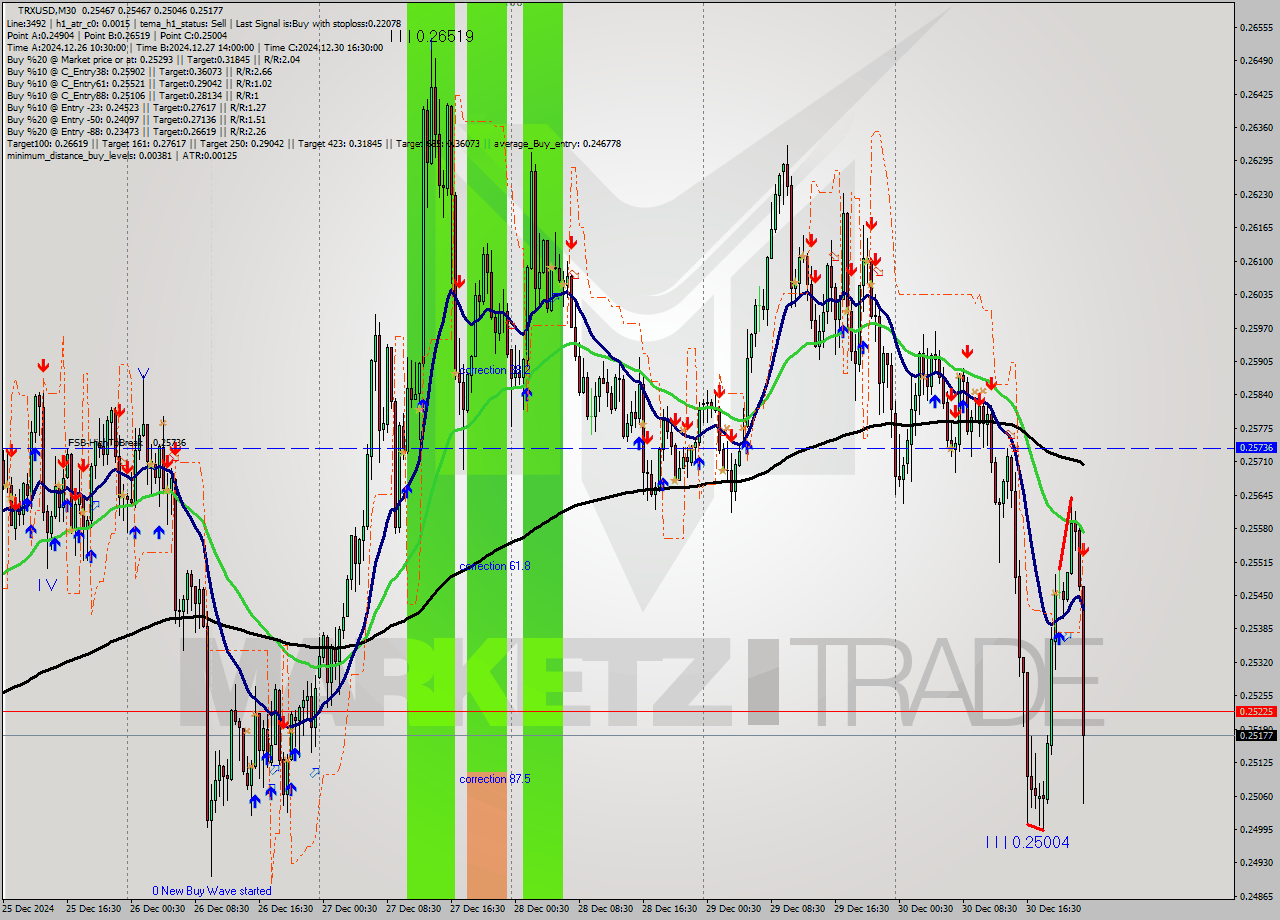Click the 0.24930 price axis label
The height and width of the screenshot is (920, 1280).
point(1256,863)
